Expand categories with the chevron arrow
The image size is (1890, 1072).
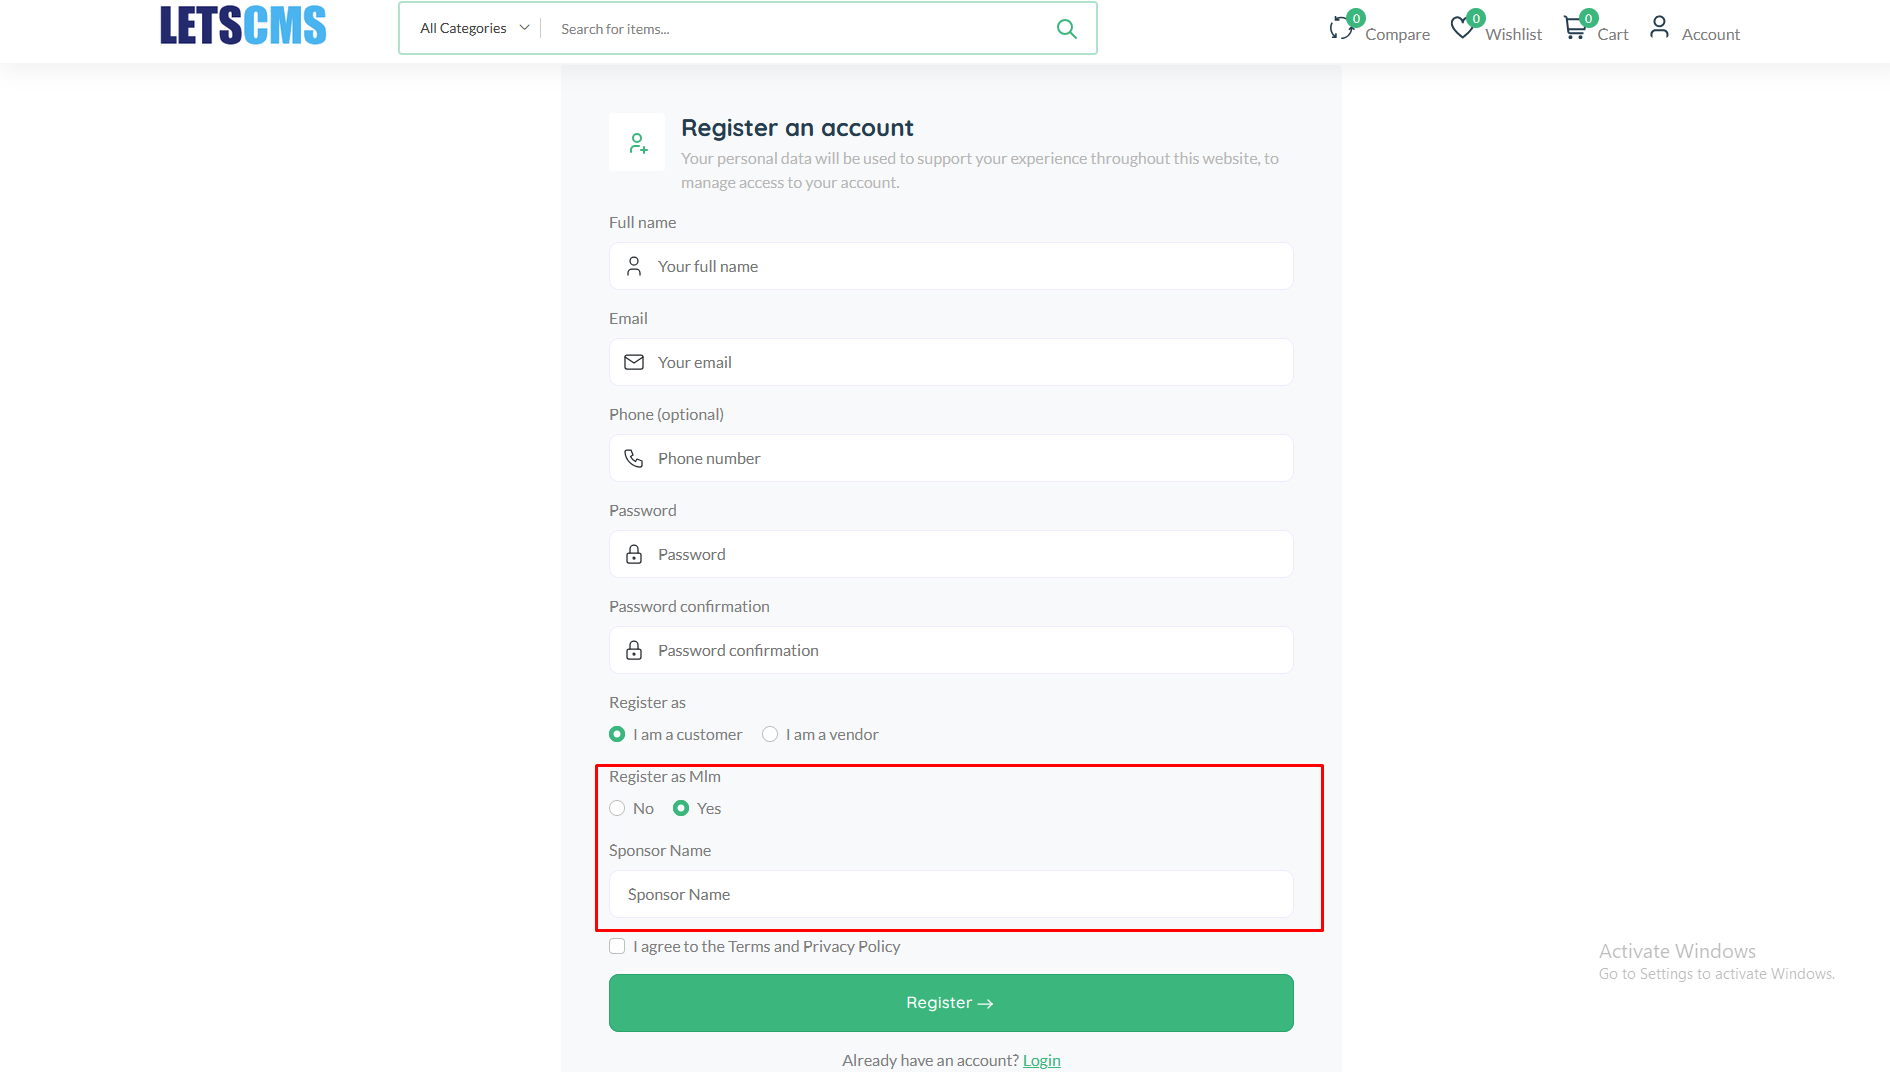(524, 28)
